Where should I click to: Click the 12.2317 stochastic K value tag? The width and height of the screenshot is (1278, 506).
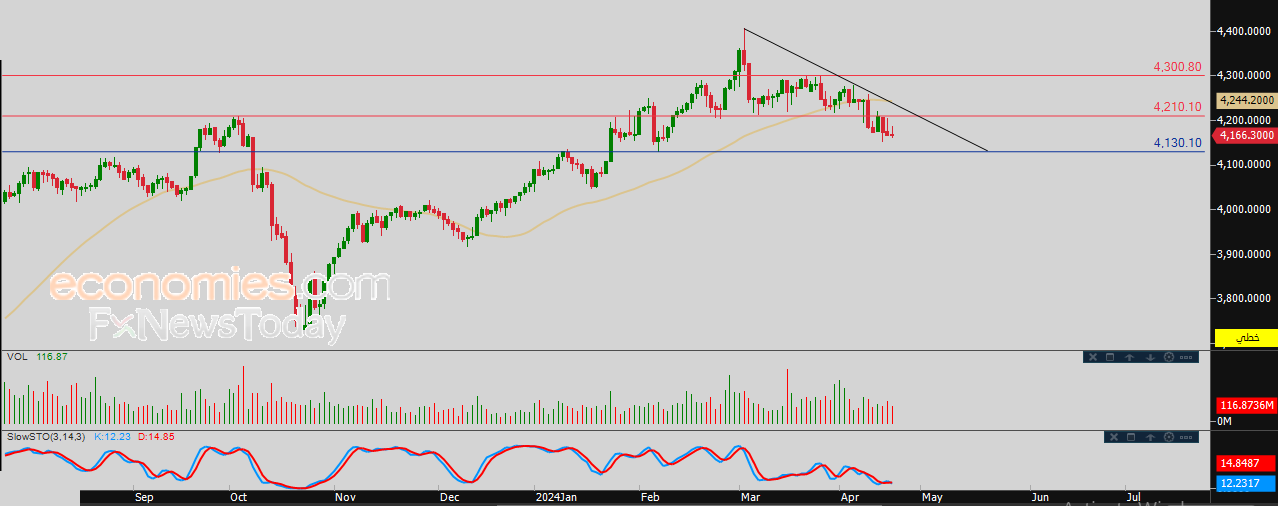(x=1246, y=482)
